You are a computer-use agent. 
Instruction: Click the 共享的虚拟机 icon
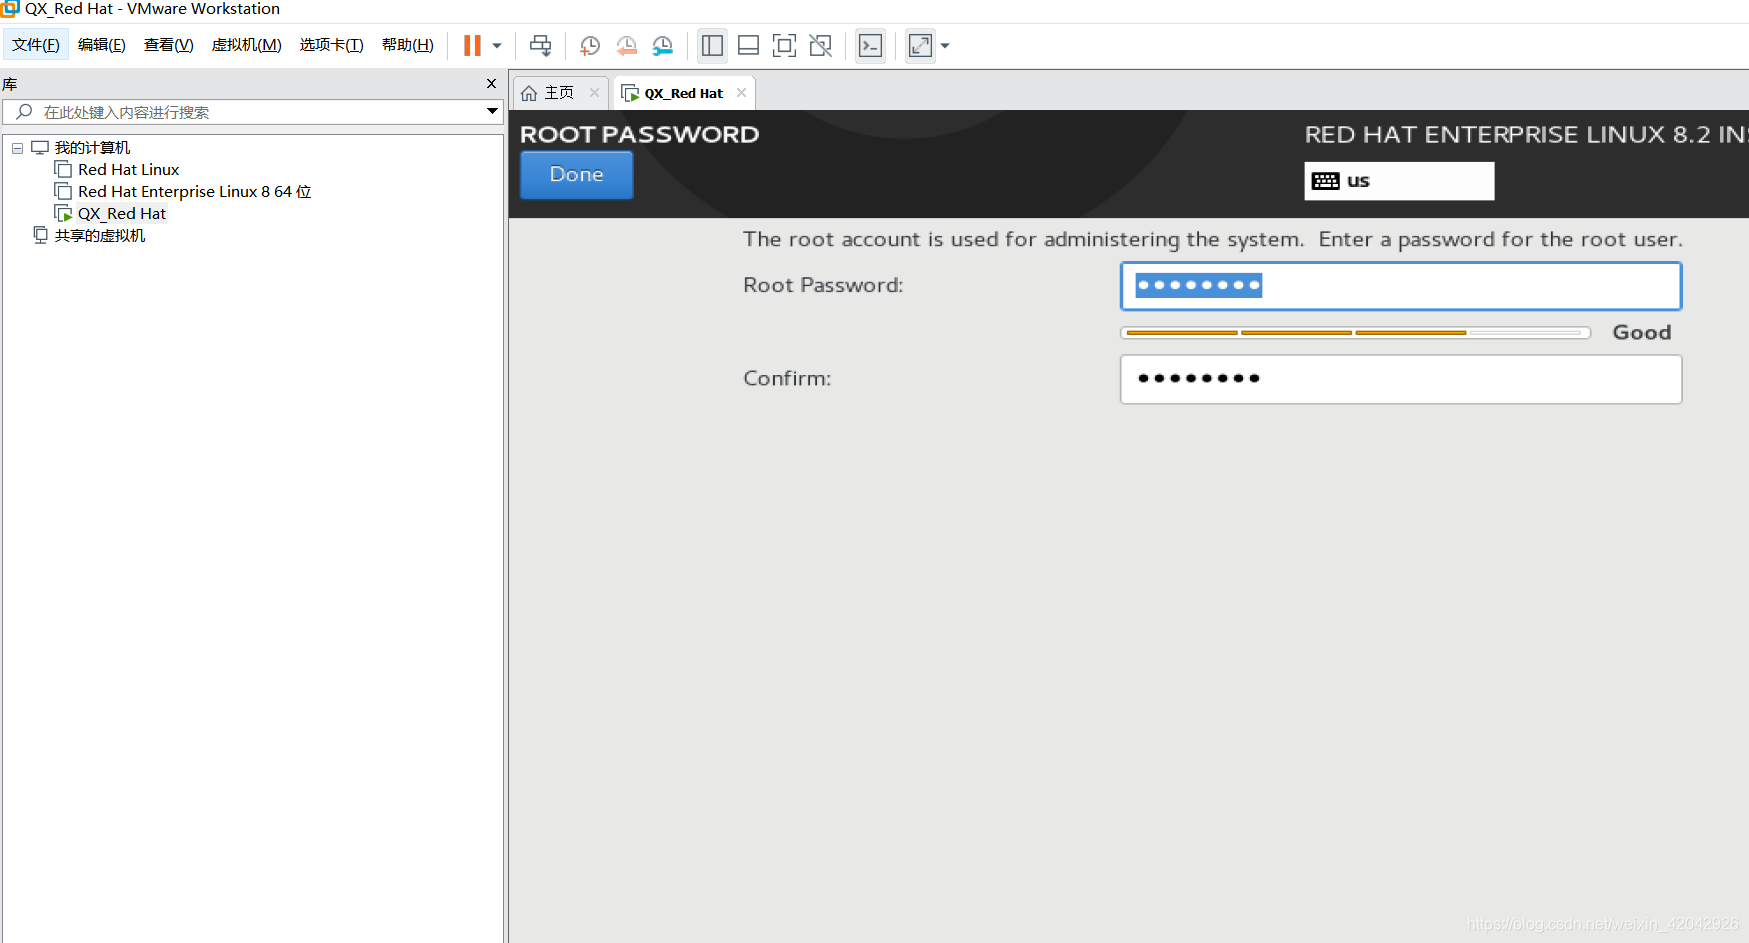coord(40,236)
